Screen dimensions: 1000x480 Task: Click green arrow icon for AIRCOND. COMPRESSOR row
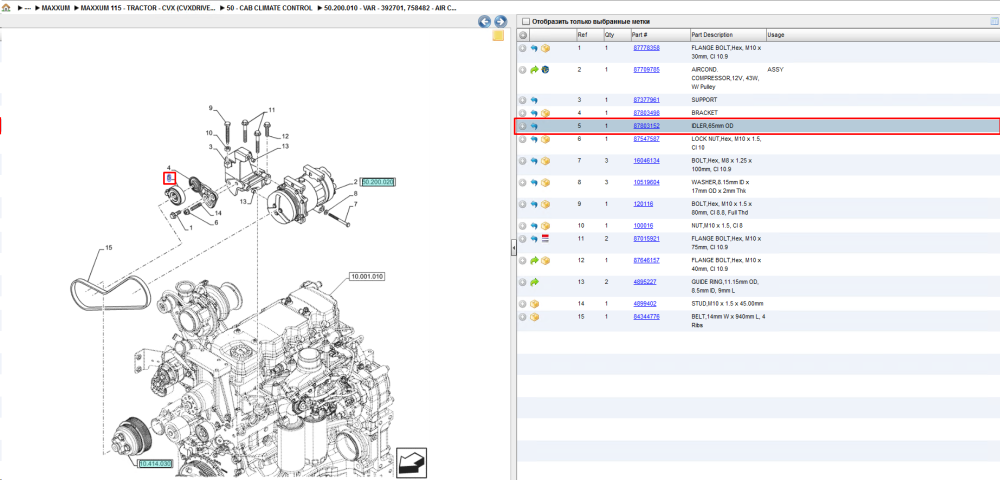coord(534,69)
